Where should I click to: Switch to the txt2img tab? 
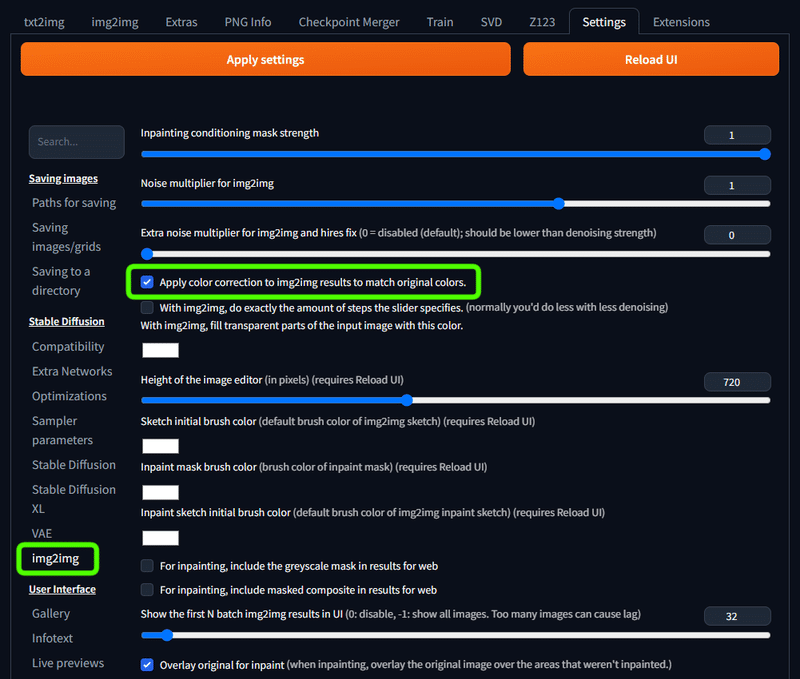pos(44,22)
